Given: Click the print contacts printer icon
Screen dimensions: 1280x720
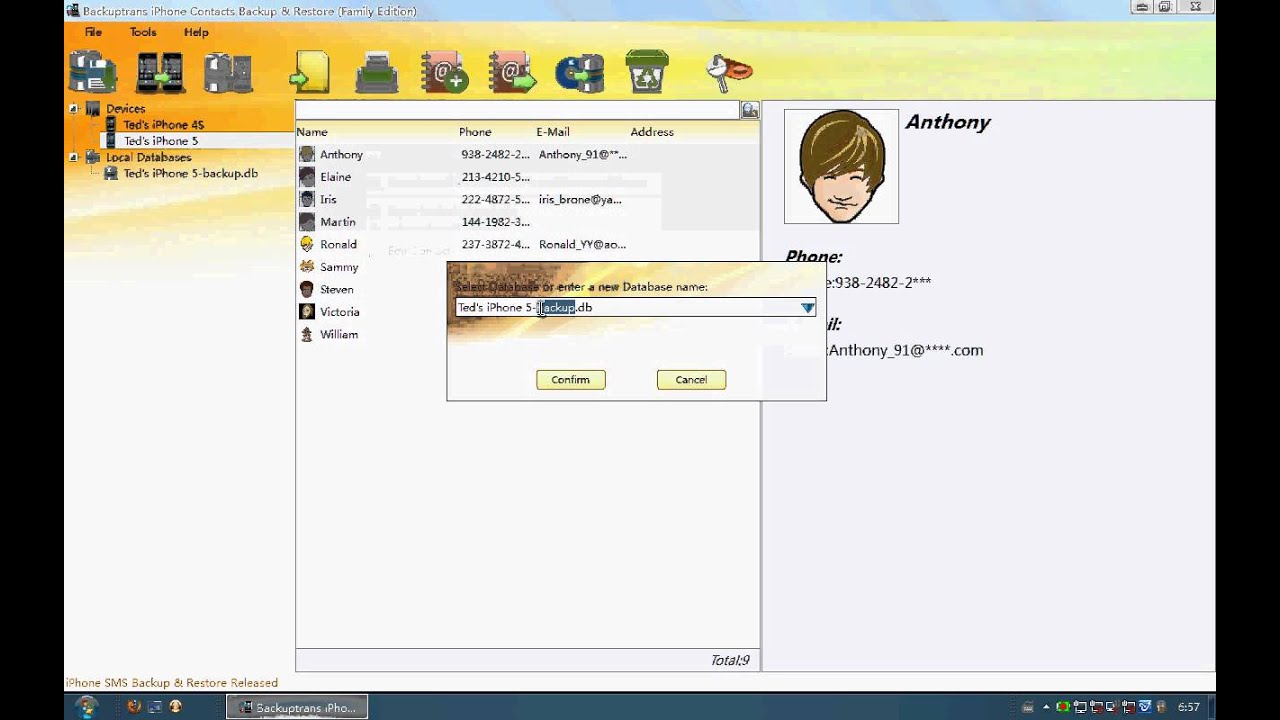Looking at the screenshot, I should tap(377, 73).
